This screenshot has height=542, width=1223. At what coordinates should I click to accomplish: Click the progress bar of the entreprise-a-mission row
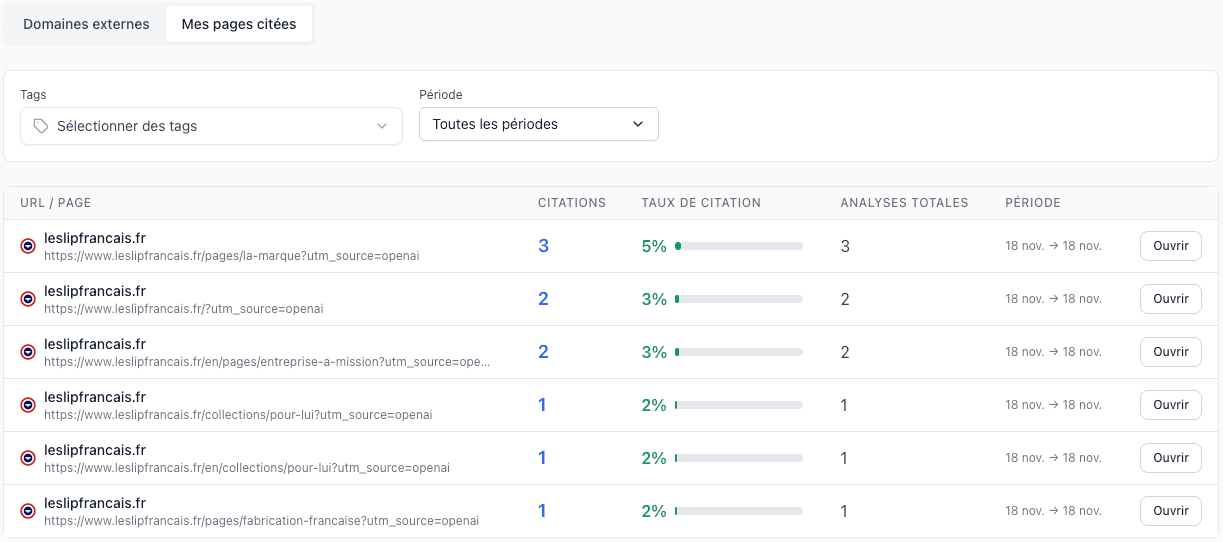point(739,352)
